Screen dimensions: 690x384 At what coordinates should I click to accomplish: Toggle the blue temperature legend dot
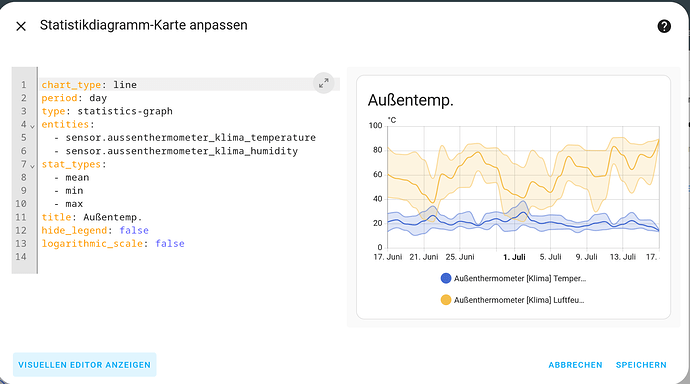tap(446, 278)
